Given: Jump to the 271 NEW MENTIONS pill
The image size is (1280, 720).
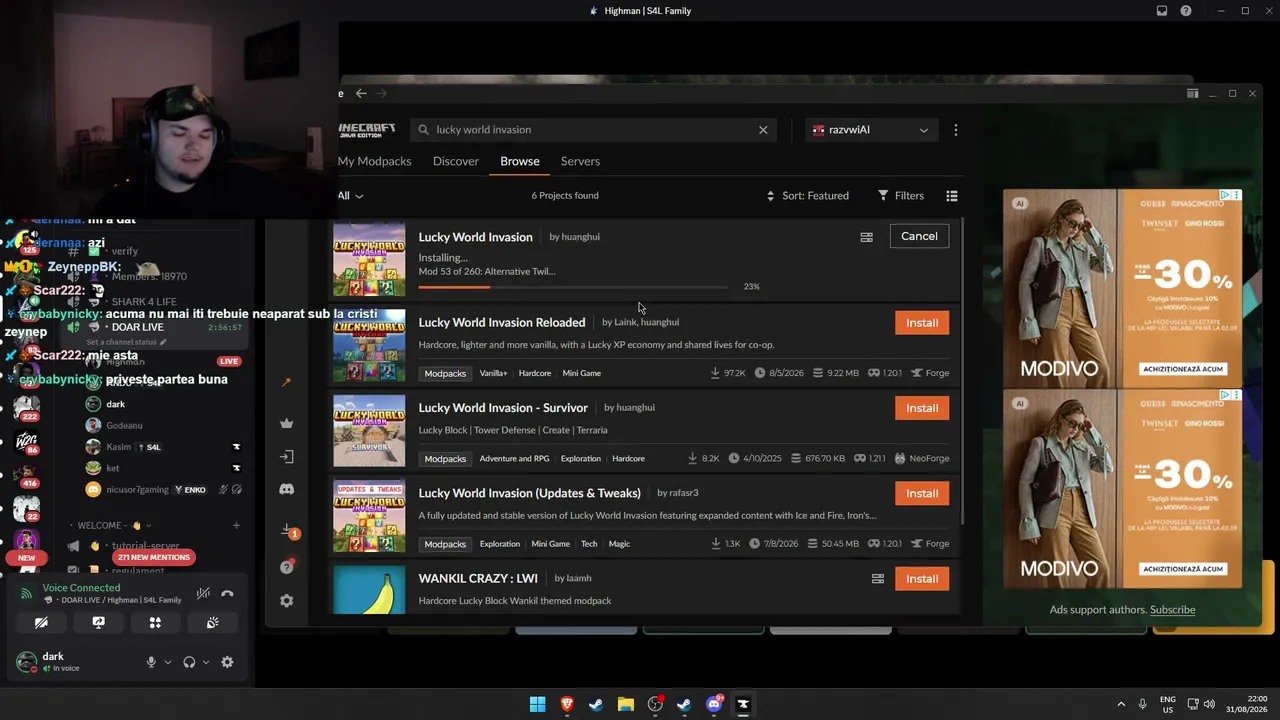Looking at the screenshot, I should tap(153, 557).
